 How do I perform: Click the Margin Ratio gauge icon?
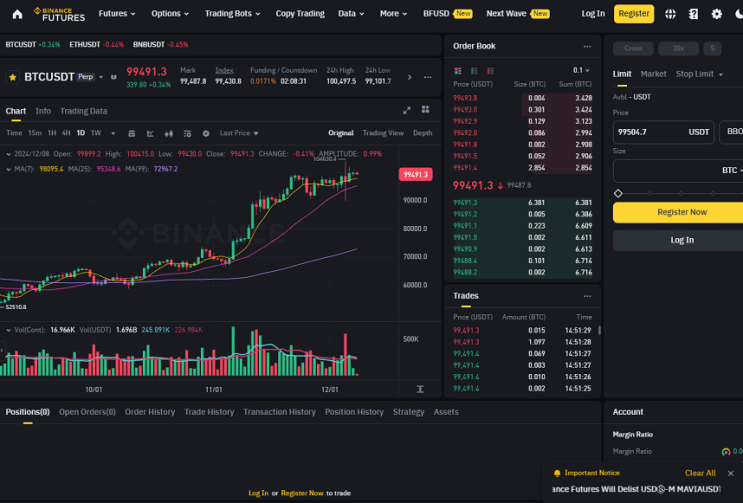[725, 452]
